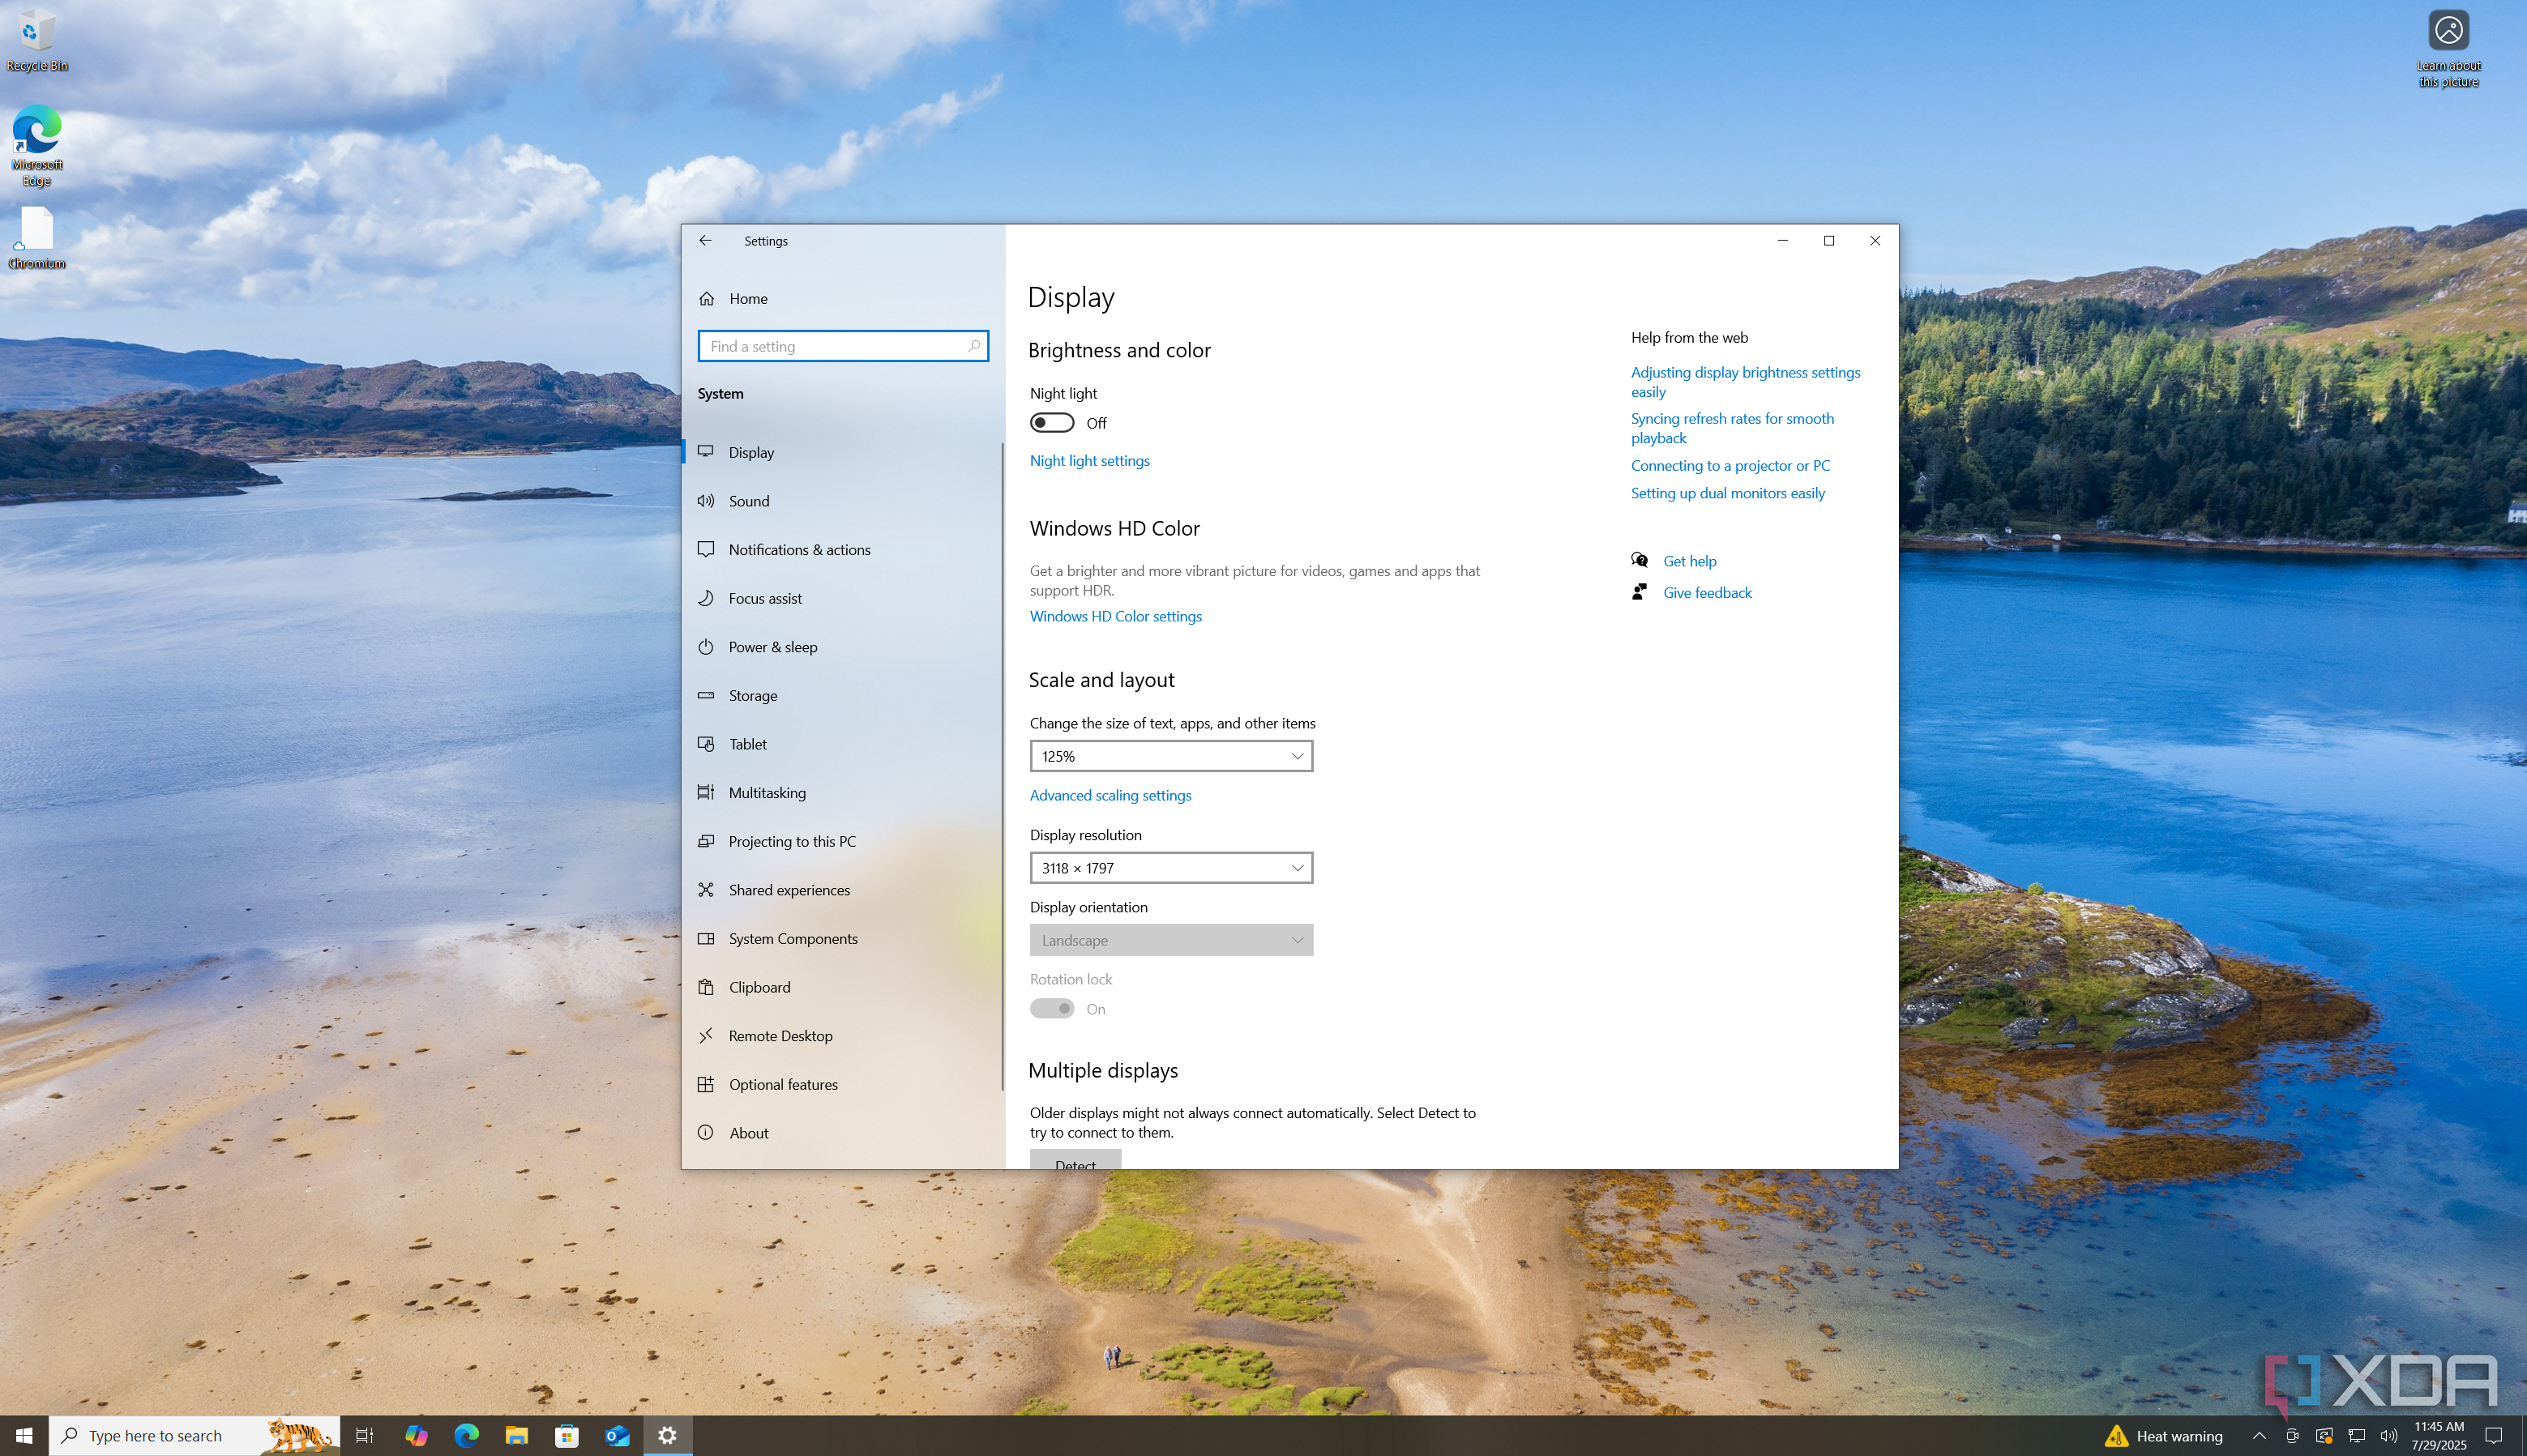Open Advanced scaling settings link
2527x1456 pixels.
coord(1111,796)
